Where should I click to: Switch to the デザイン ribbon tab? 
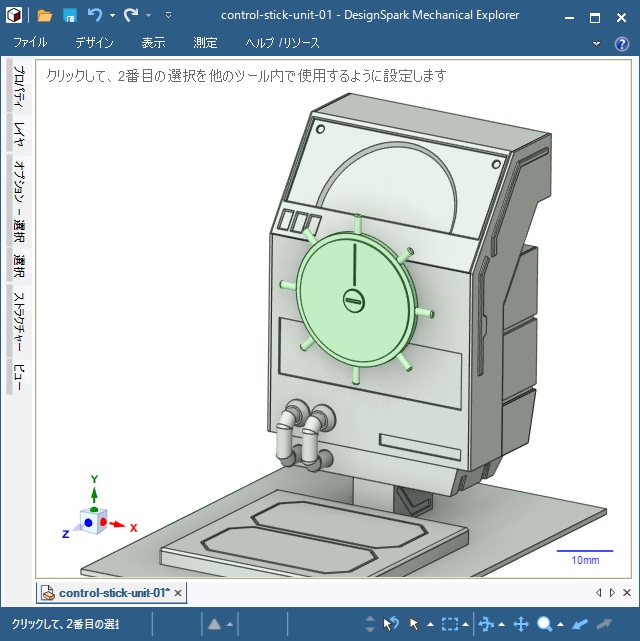94,43
